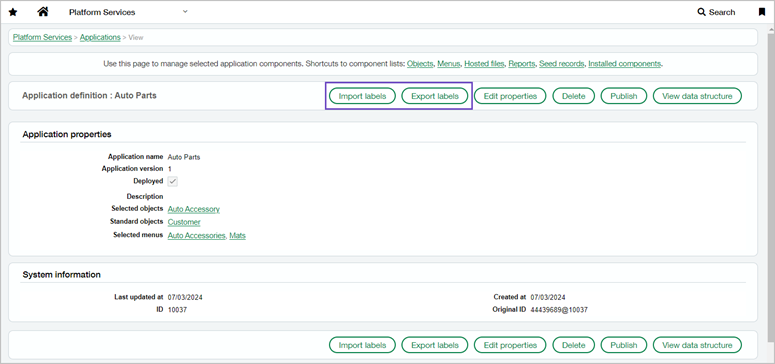Image resolution: width=775 pixels, height=364 pixels.
Task: Click the favorites star icon
Action: coord(13,12)
